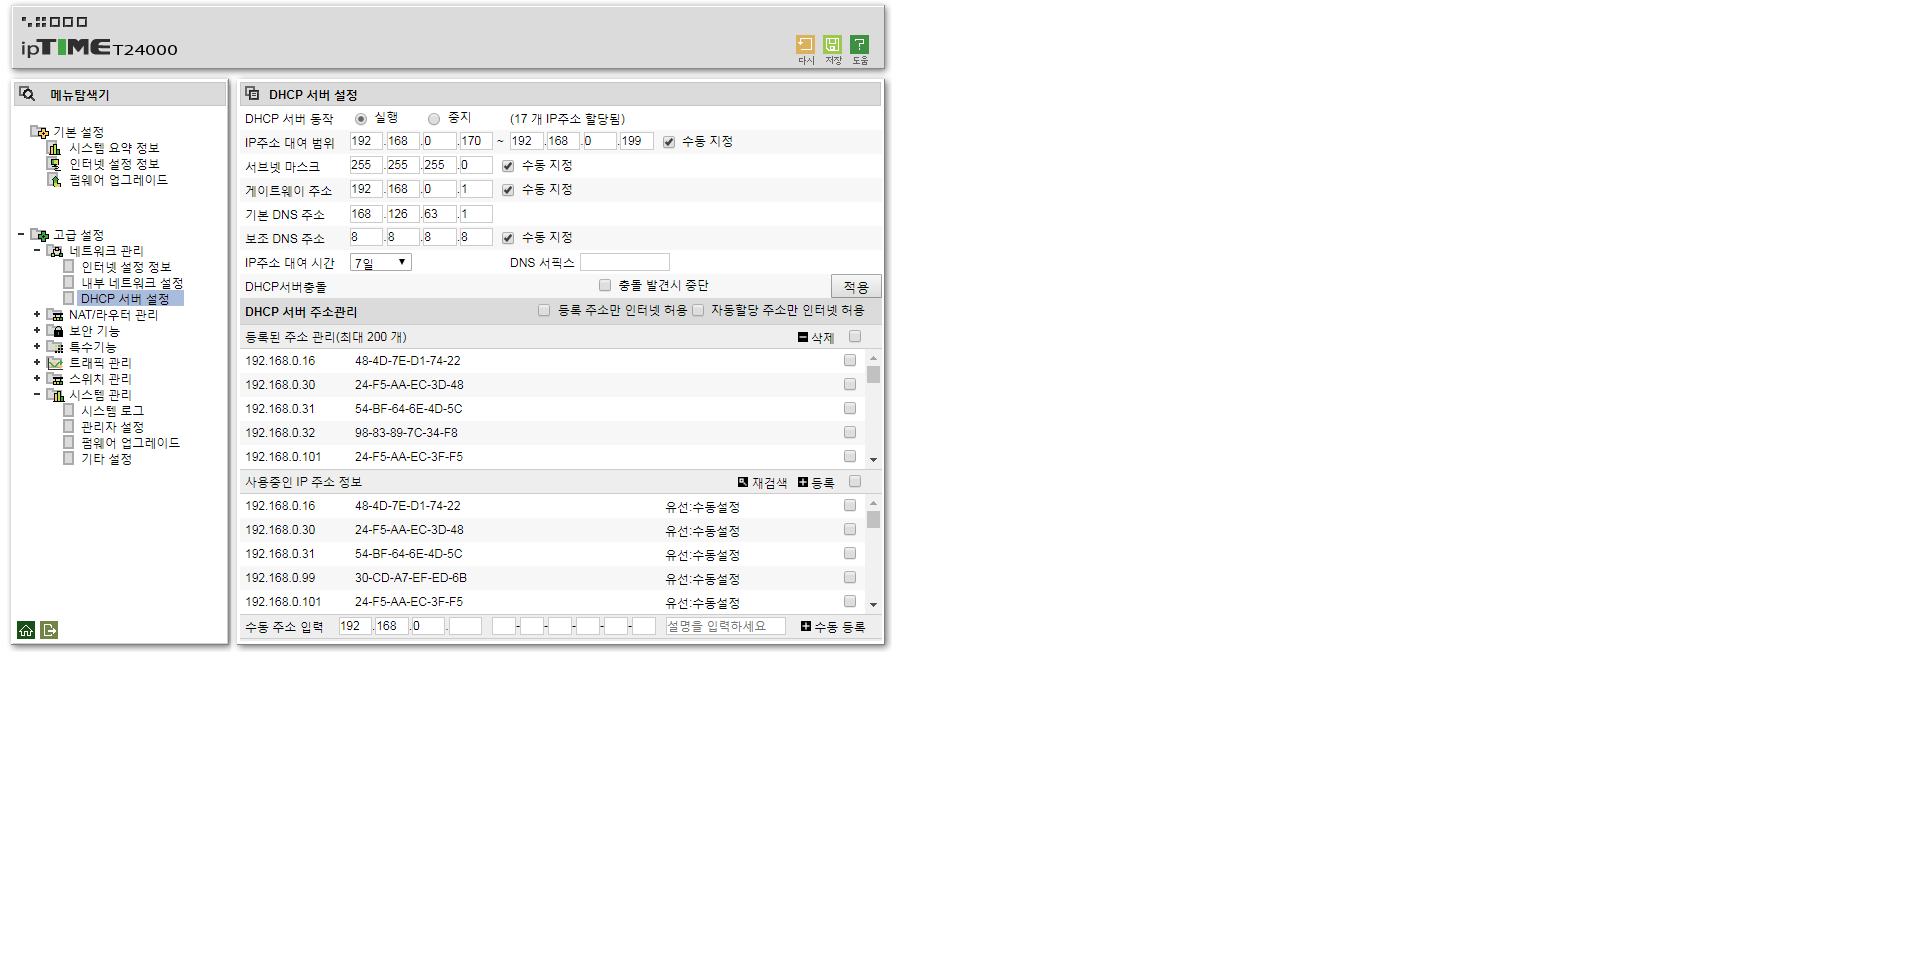
Task: Check the box for registered 192.168.0.32
Action: point(850,432)
